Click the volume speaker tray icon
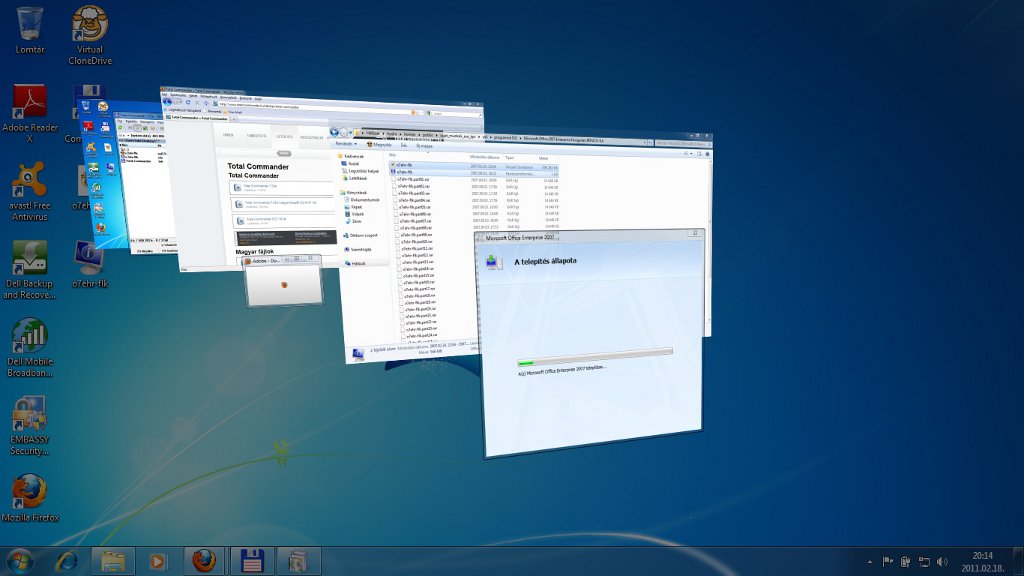Image resolution: width=1024 pixels, height=576 pixels. pyautogui.click(x=942, y=562)
